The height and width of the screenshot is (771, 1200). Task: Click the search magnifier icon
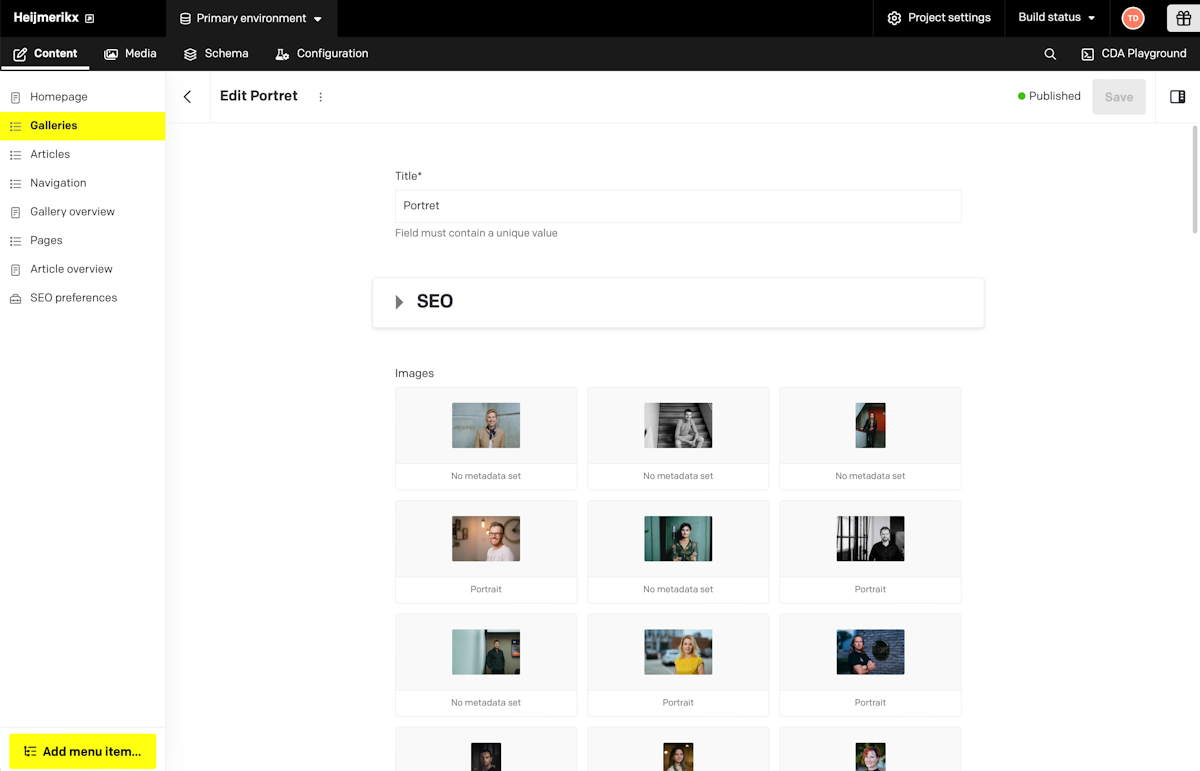(x=1050, y=54)
